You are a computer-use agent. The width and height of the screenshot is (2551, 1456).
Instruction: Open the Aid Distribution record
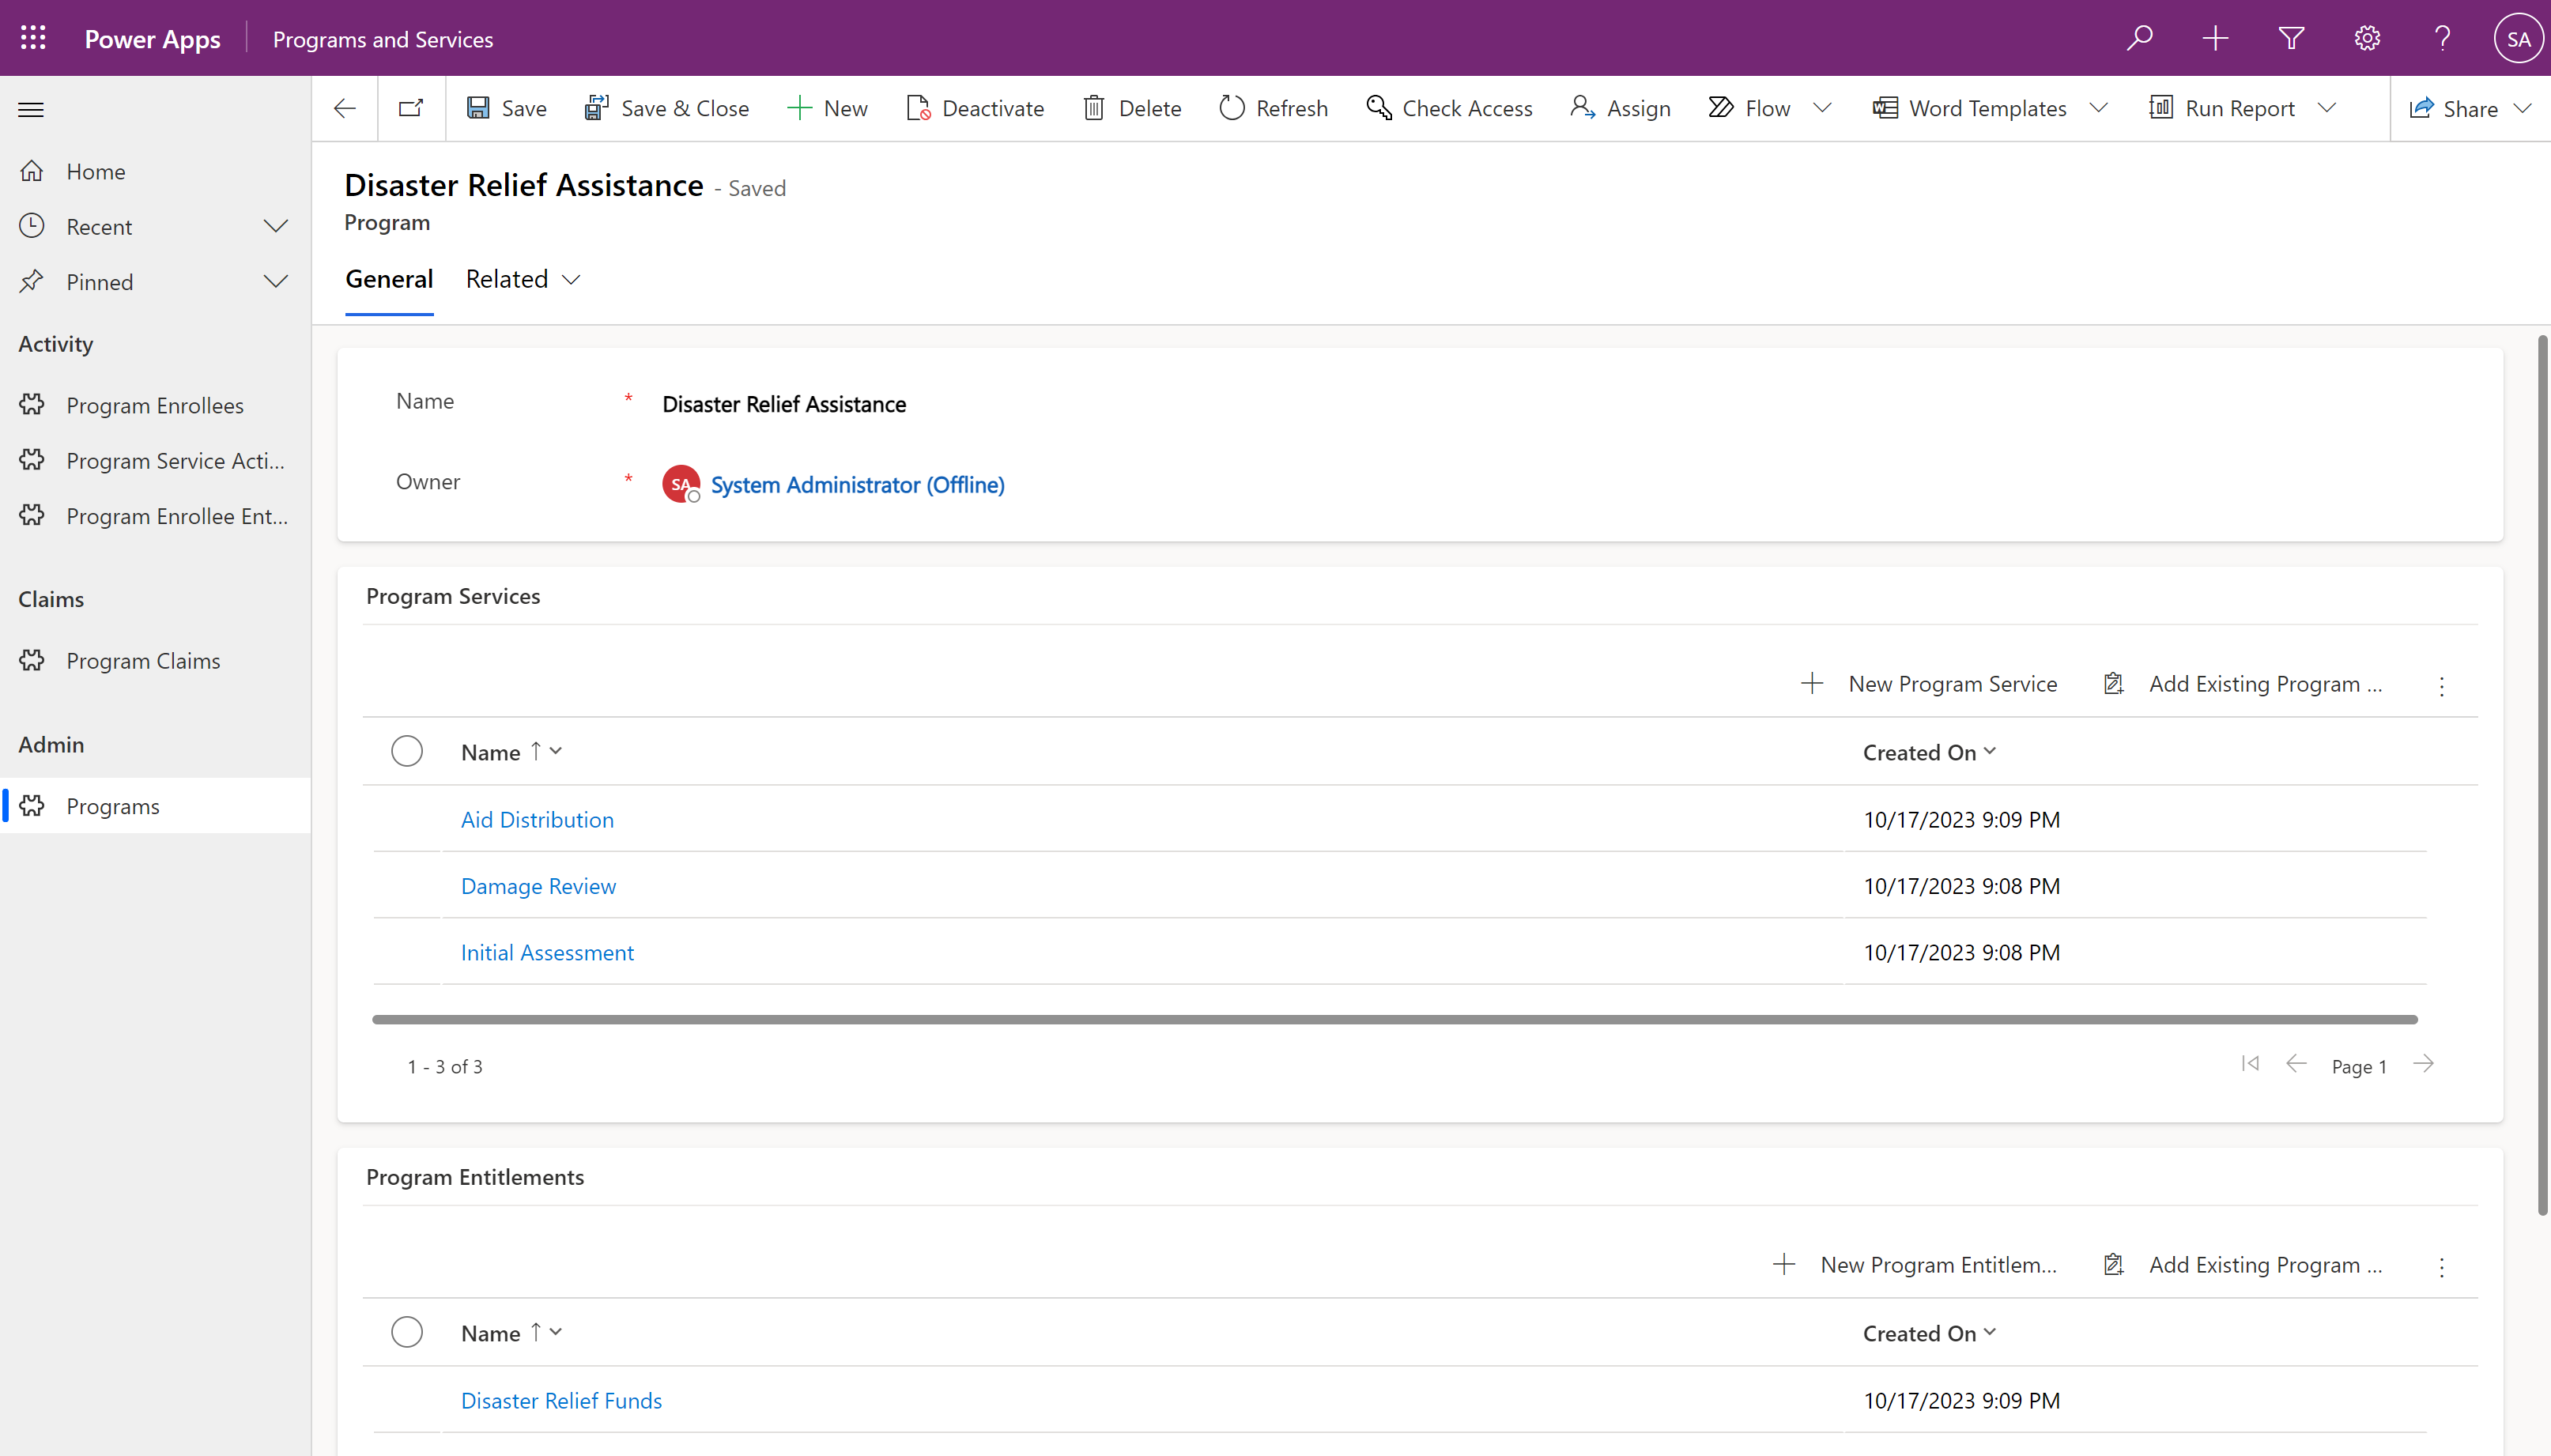(537, 819)
